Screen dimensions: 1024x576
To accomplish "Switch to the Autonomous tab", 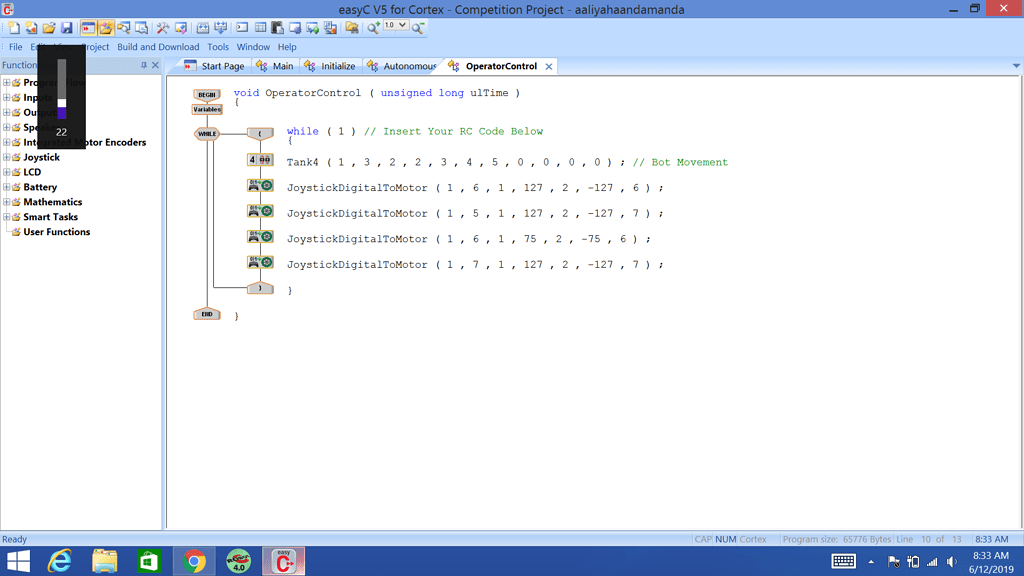I will coord(403,64).
